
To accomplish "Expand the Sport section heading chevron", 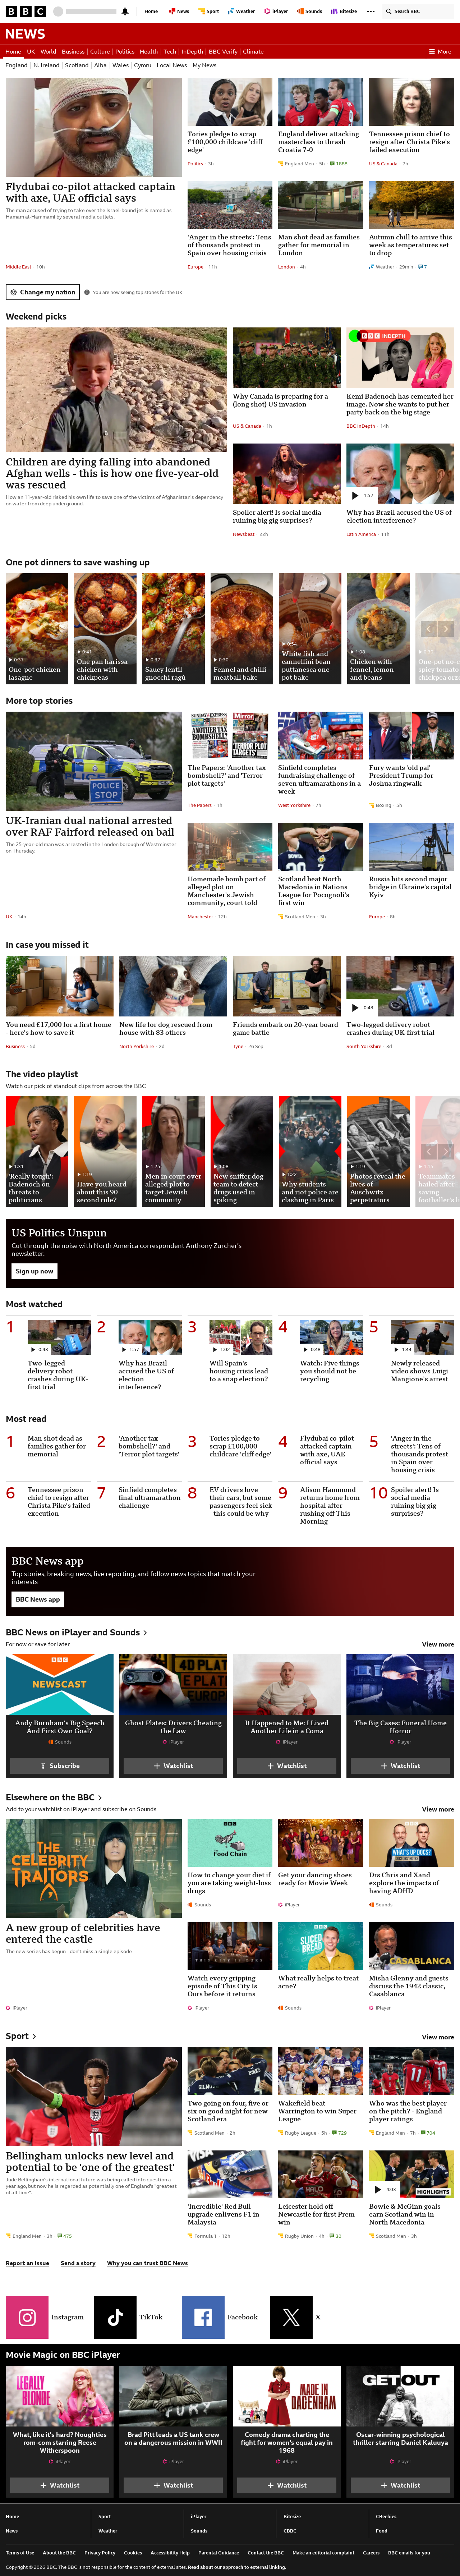I will (x=34, y=2036).
